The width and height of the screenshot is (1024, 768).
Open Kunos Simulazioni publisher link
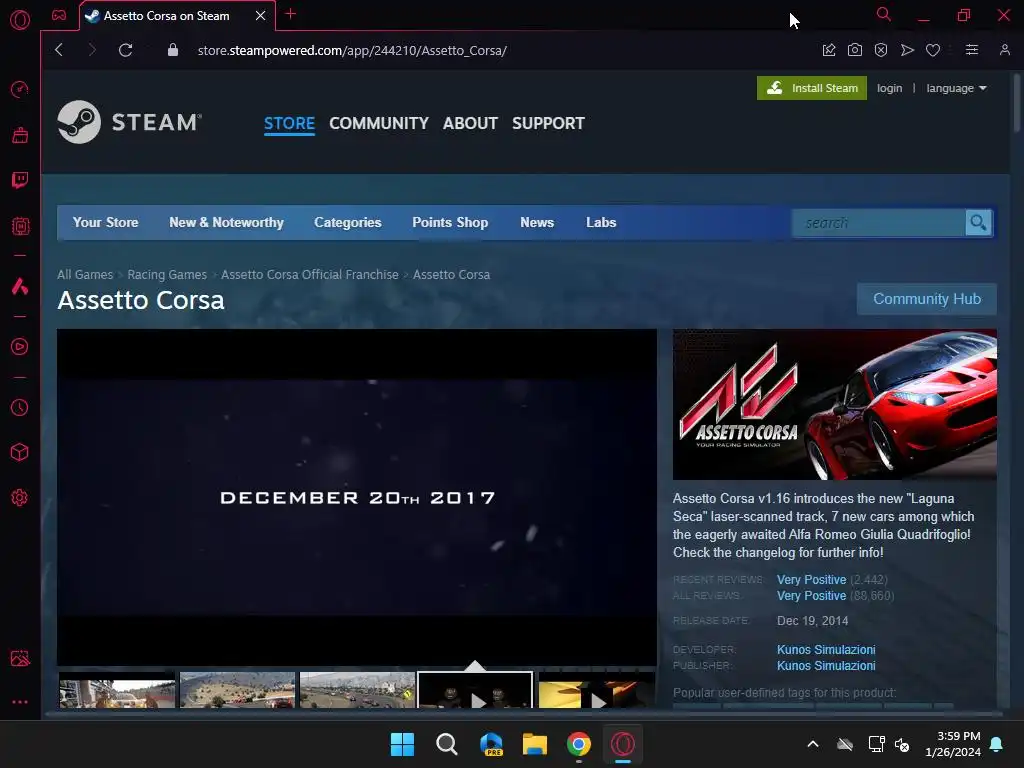click(x=826, y=666)
